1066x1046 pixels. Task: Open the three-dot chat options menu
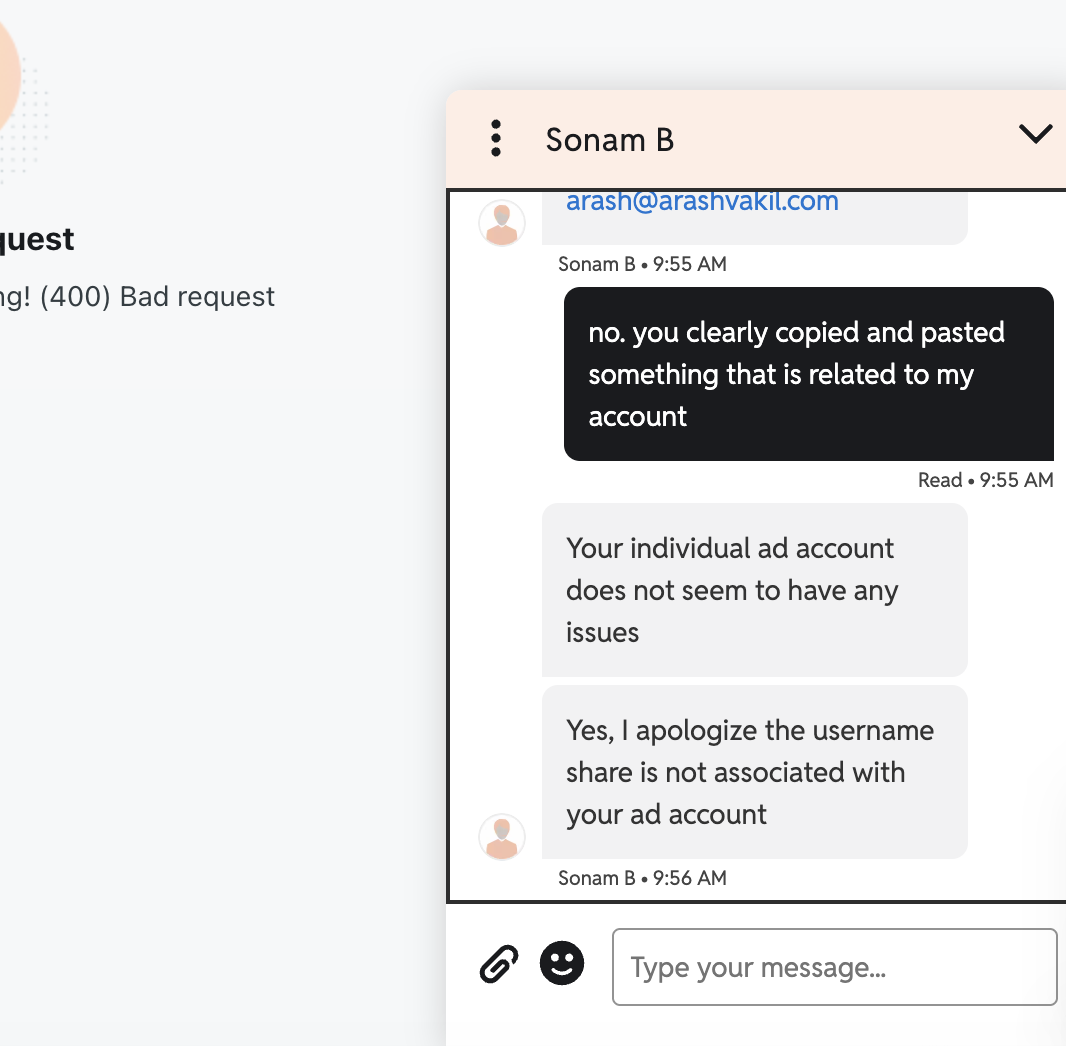(x=496, y=138)
